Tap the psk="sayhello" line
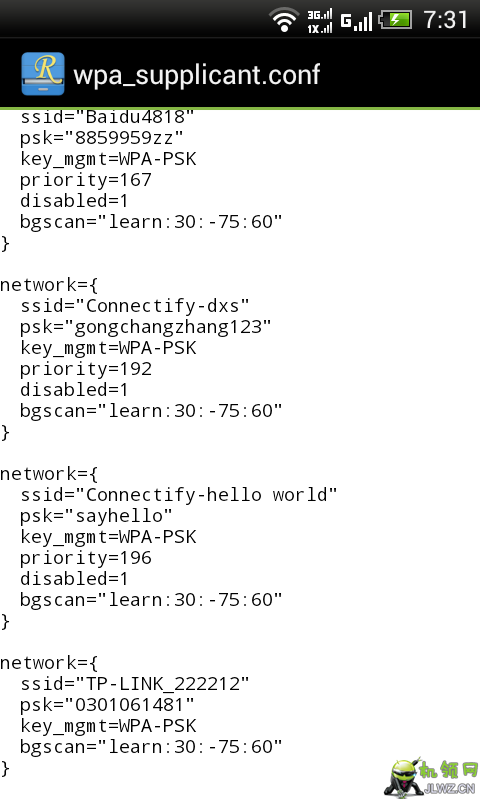 96,516
